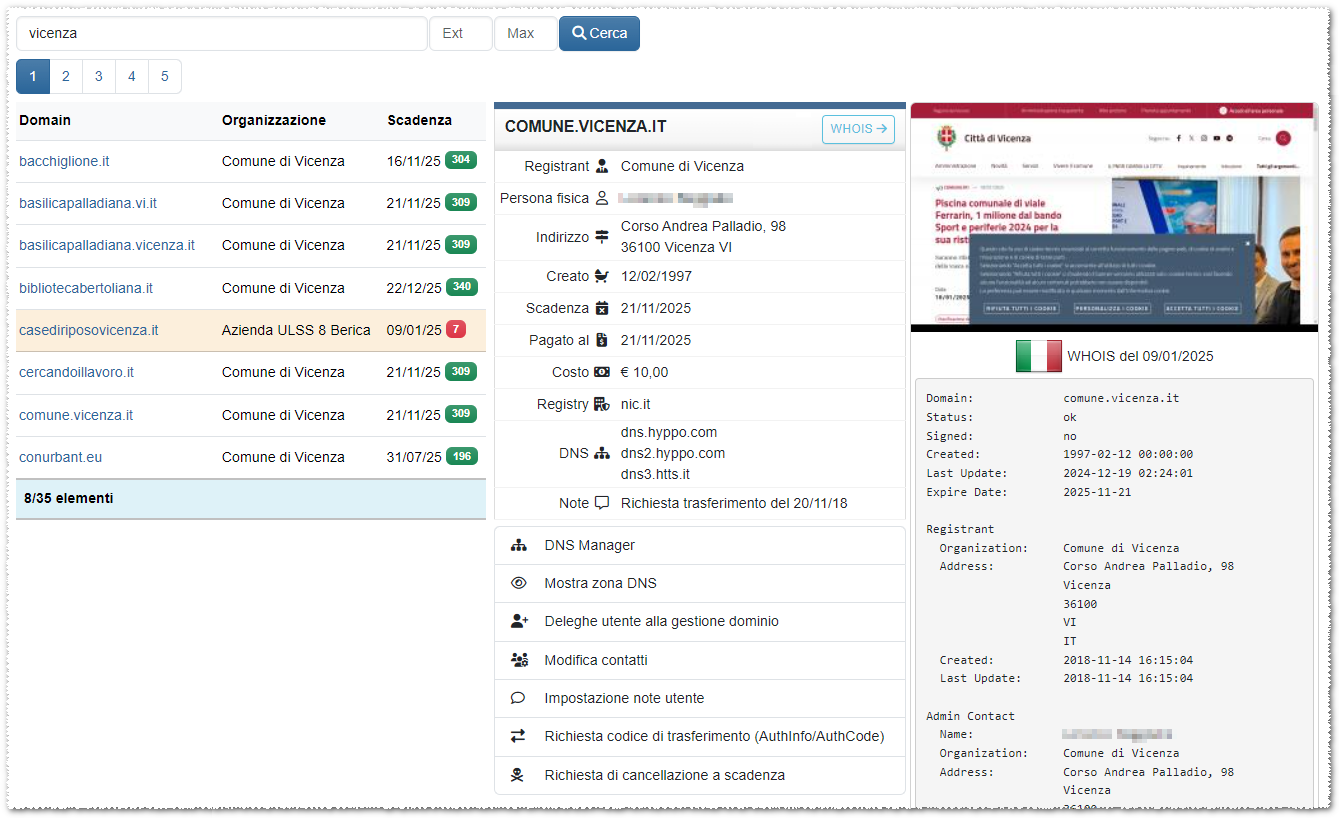Screen dimensions: 1339x818
Task: Open basilicapalladiana.vi.it domain
Action: [88, 203]
